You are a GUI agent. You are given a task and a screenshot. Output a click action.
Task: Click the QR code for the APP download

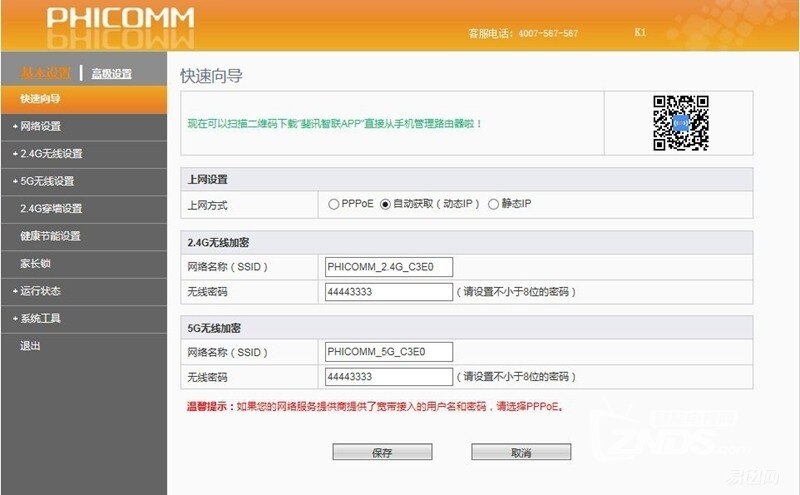click(681, 123)
